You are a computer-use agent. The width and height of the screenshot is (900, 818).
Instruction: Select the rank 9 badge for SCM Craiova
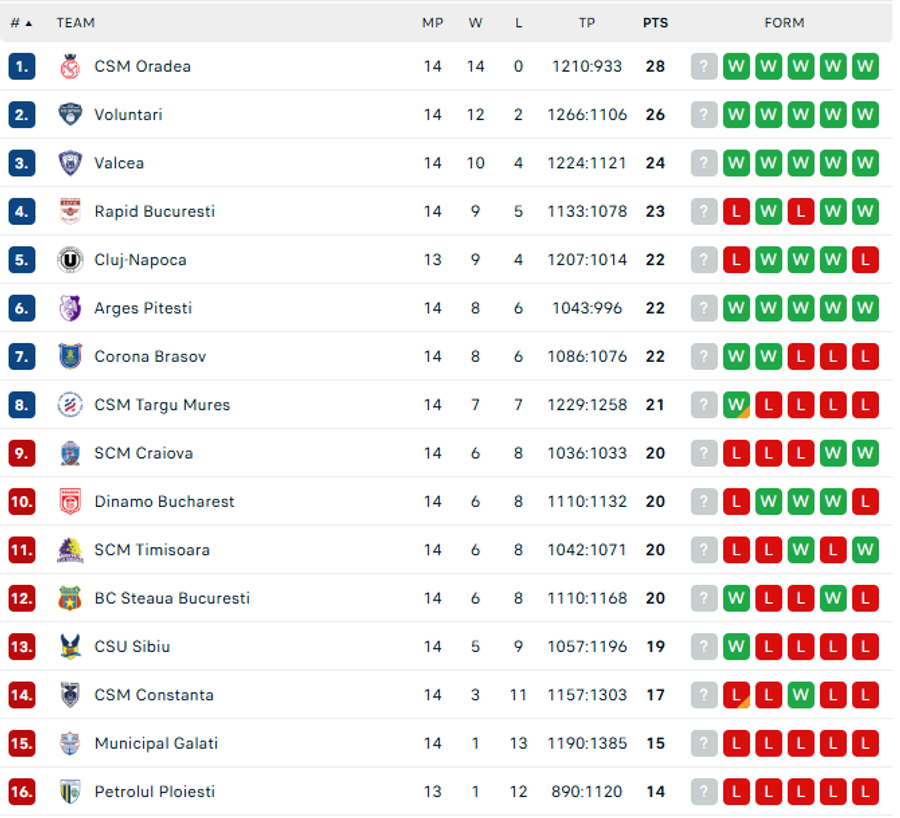(x=22, y=453)
